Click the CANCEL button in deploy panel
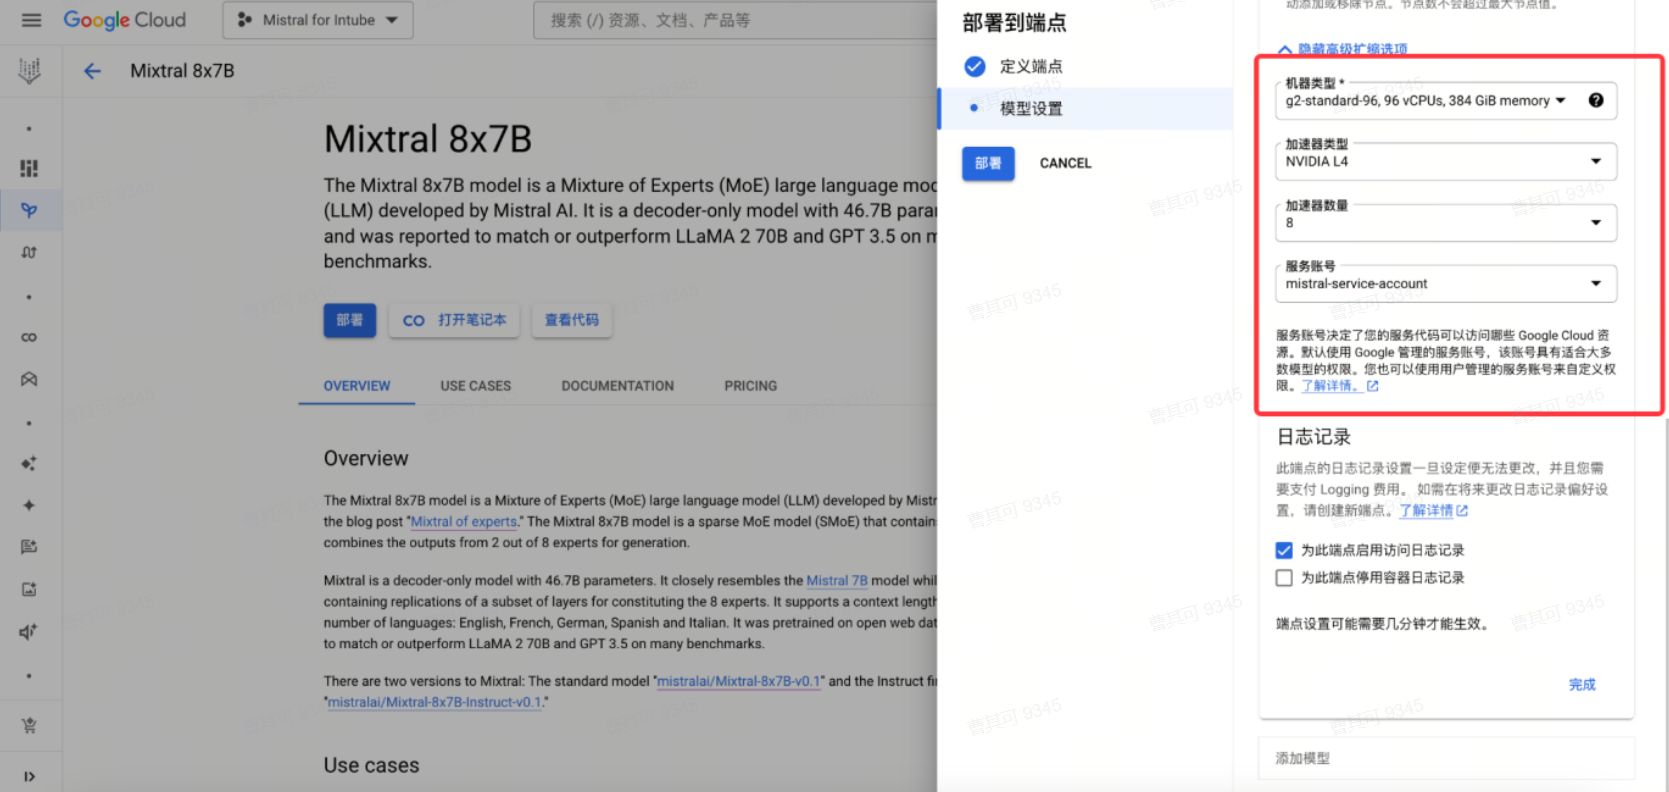 1065,163
